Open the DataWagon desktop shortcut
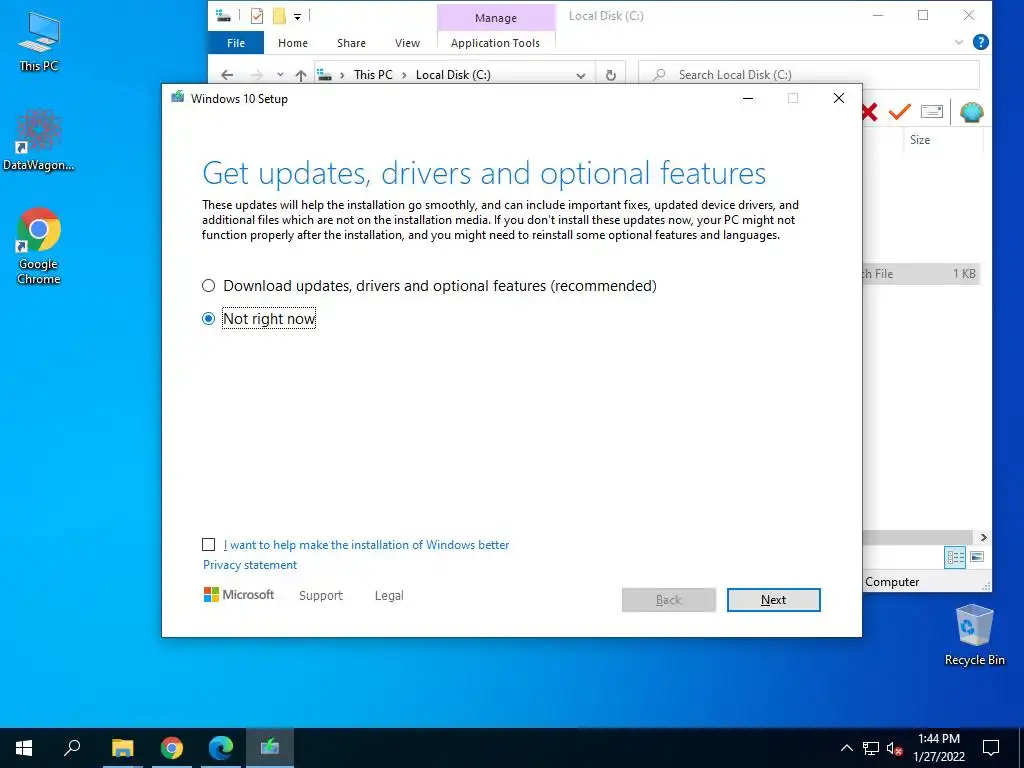Image resolution: width=1024 pixels, height=768 pixels. [x=39, y=140]
